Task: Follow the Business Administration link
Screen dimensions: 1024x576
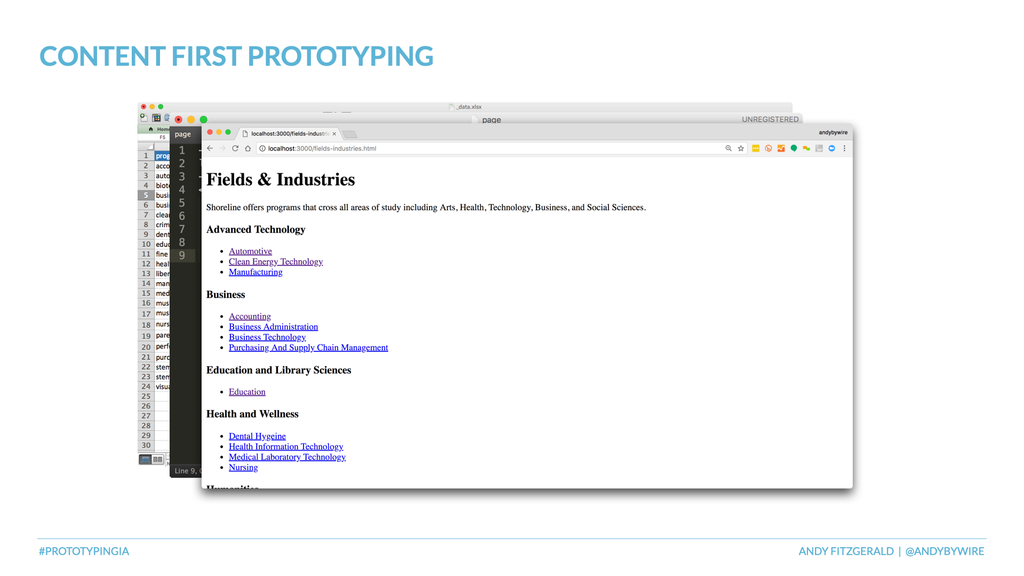Action: (x=273, y=327)
